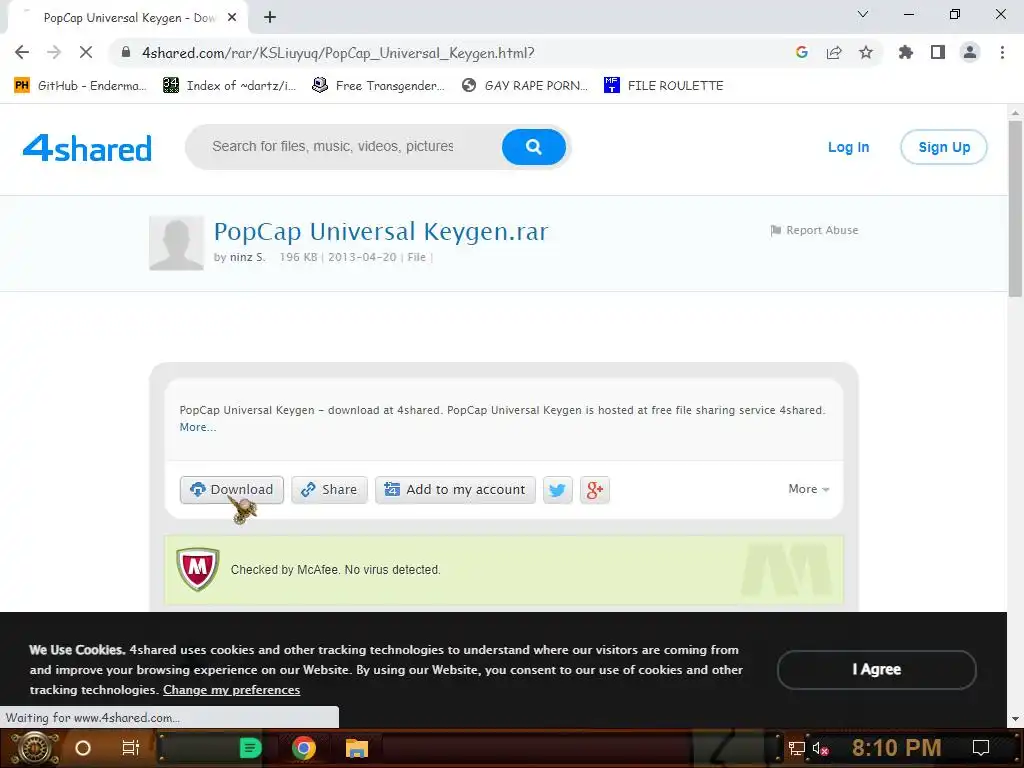The width and height of the screenshot is (1024, 768).
Task: Open File Explorer from taskbar
Action: pyautogui.click(x=357, y=748)
